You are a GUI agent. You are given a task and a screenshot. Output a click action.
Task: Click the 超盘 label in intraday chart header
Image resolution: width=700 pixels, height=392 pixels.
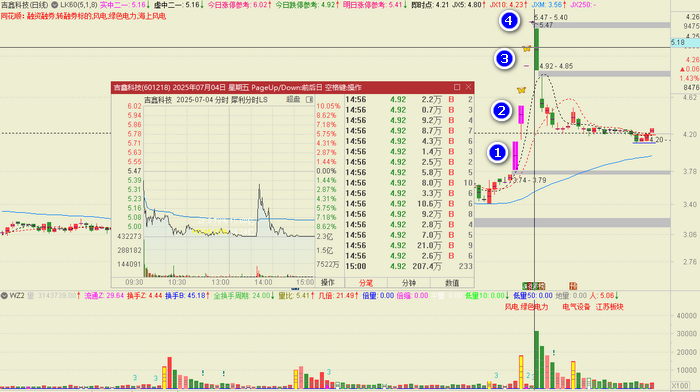(293, 100)
